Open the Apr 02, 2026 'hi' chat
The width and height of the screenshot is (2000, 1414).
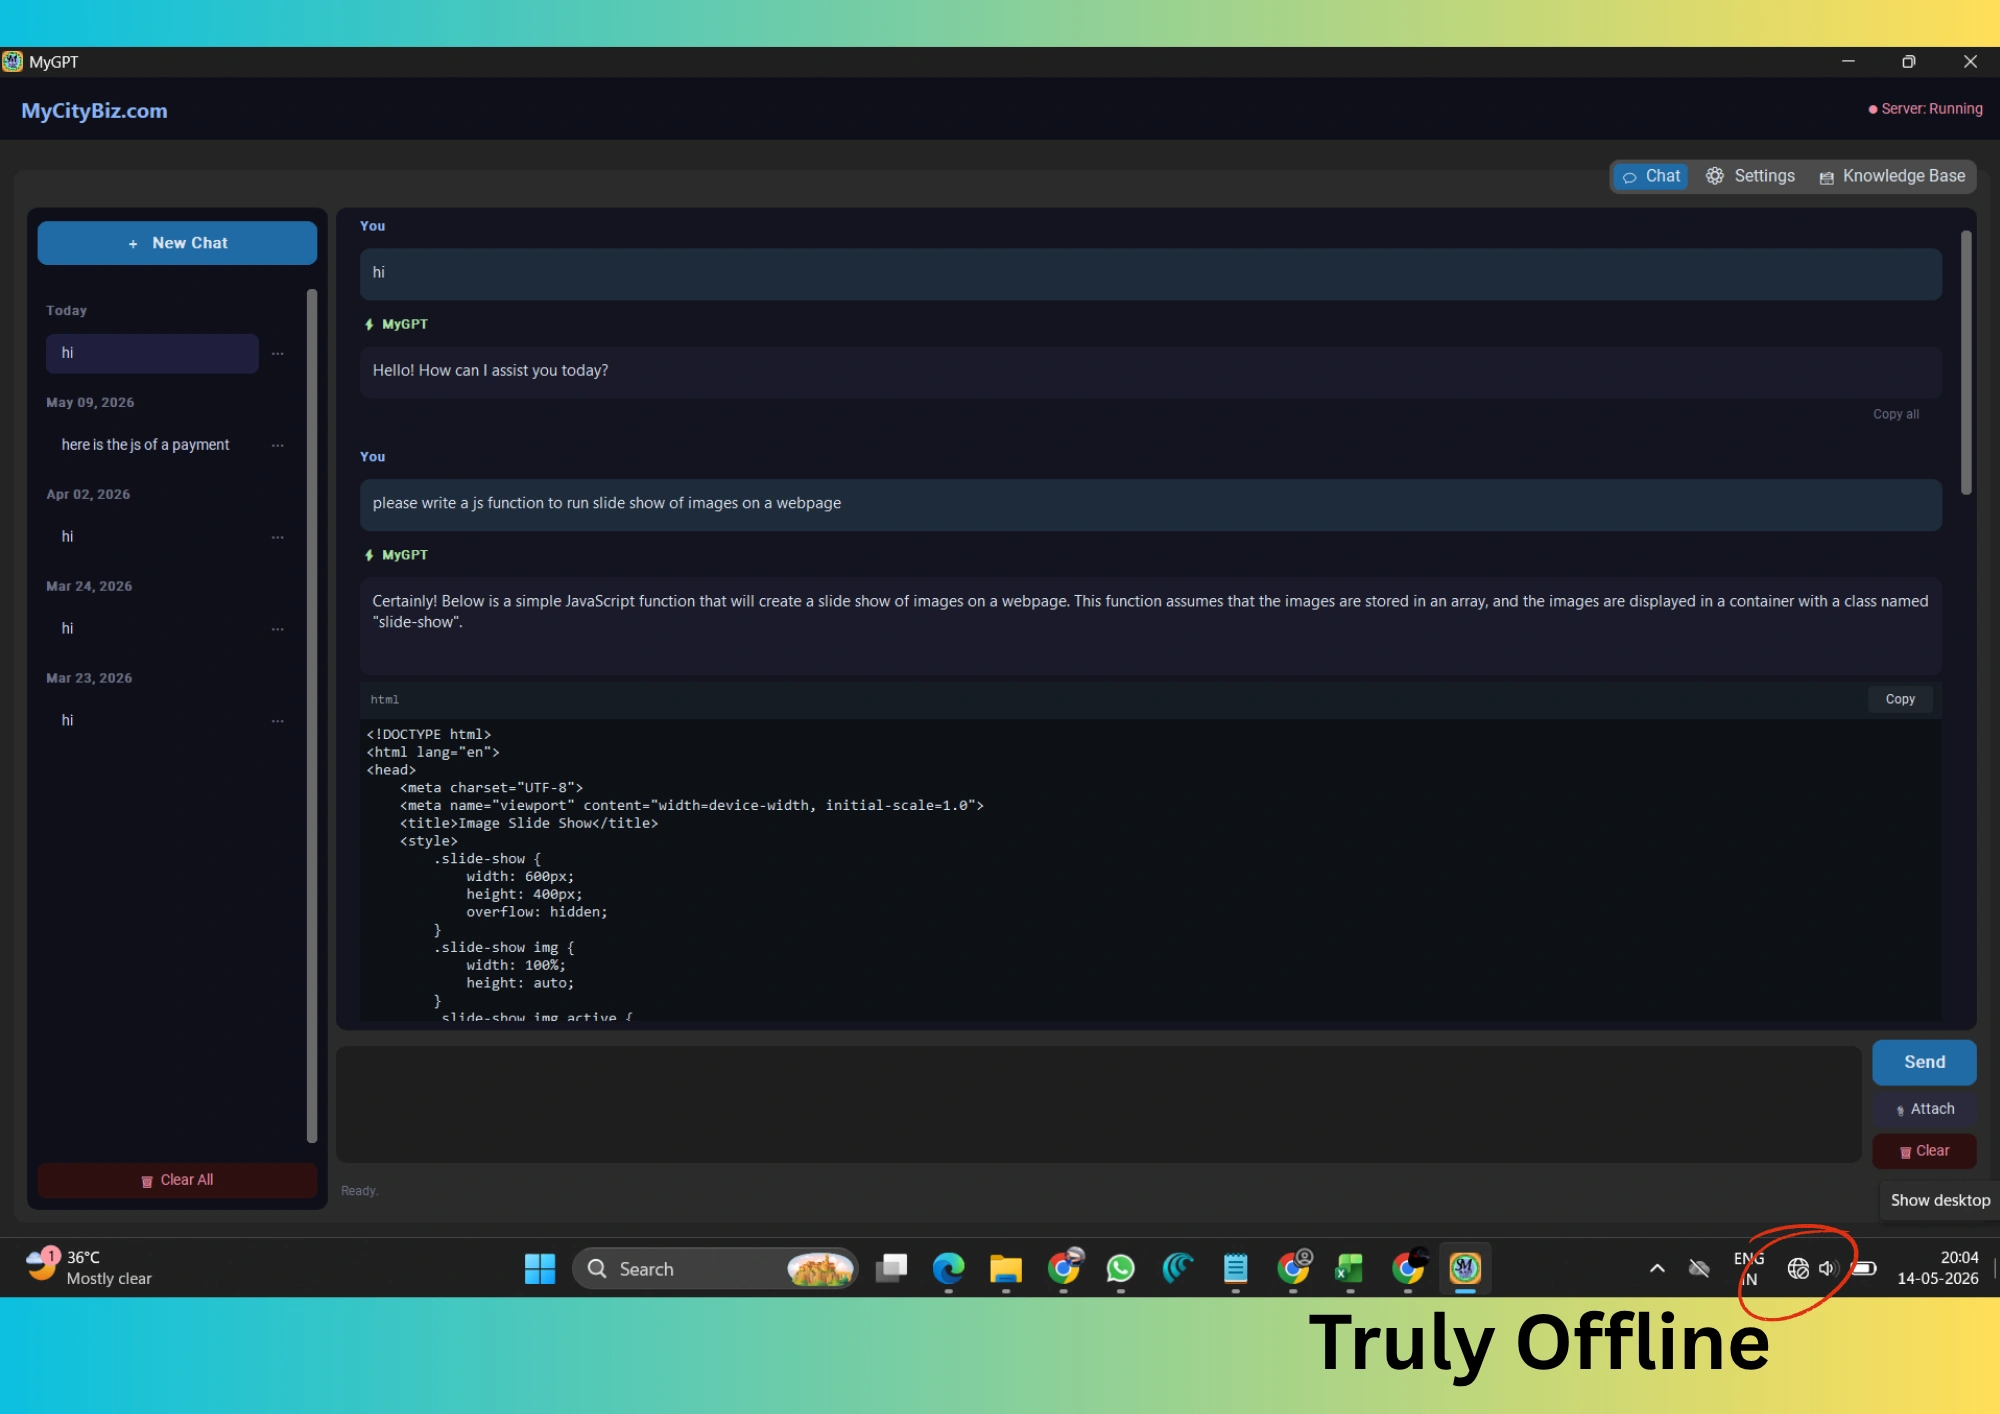[x=152, y=537]
